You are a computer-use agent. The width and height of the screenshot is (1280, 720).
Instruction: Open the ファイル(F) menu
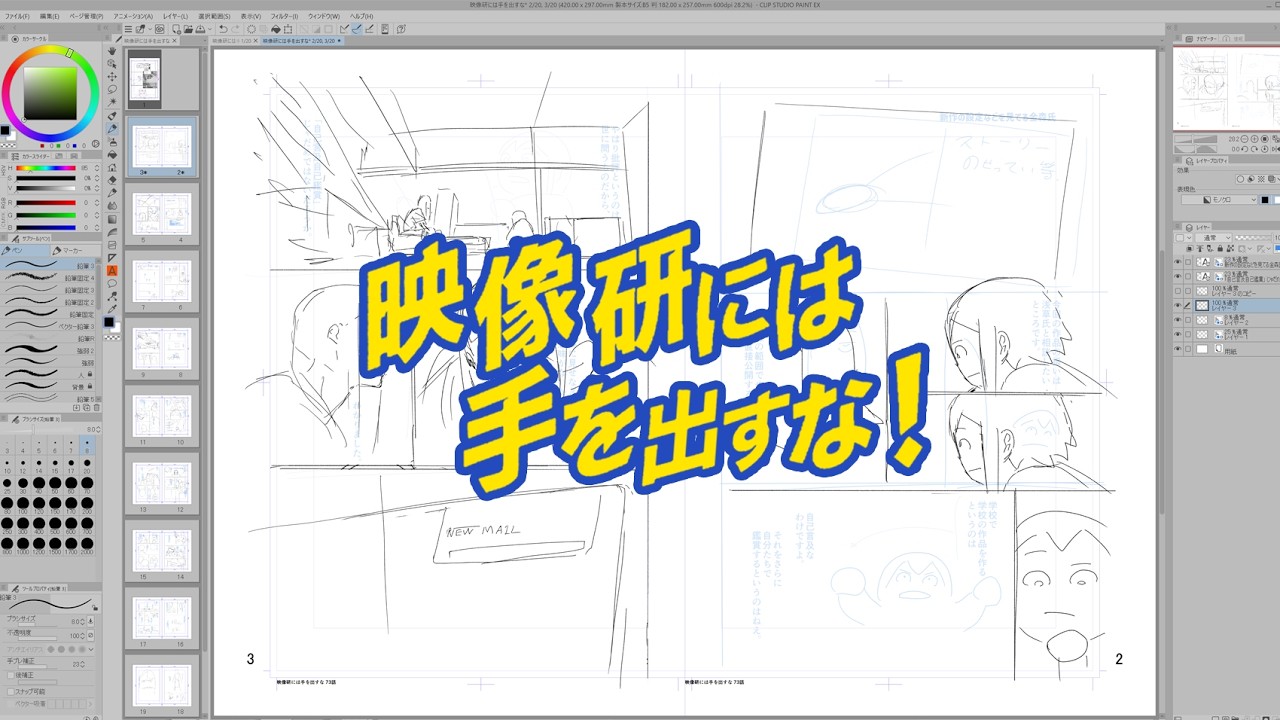[16, 16]
